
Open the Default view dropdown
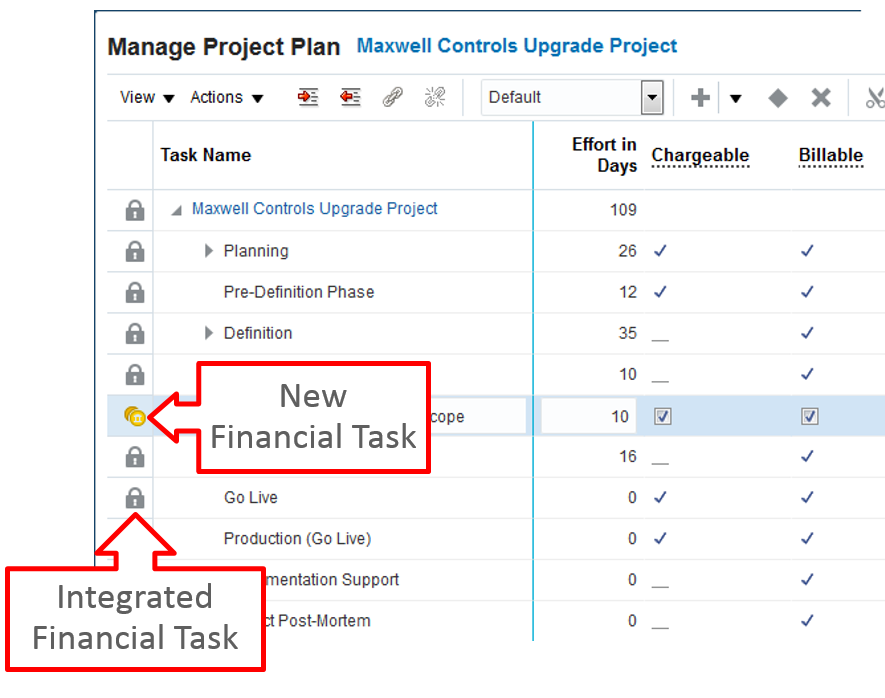tap(652, 98)
